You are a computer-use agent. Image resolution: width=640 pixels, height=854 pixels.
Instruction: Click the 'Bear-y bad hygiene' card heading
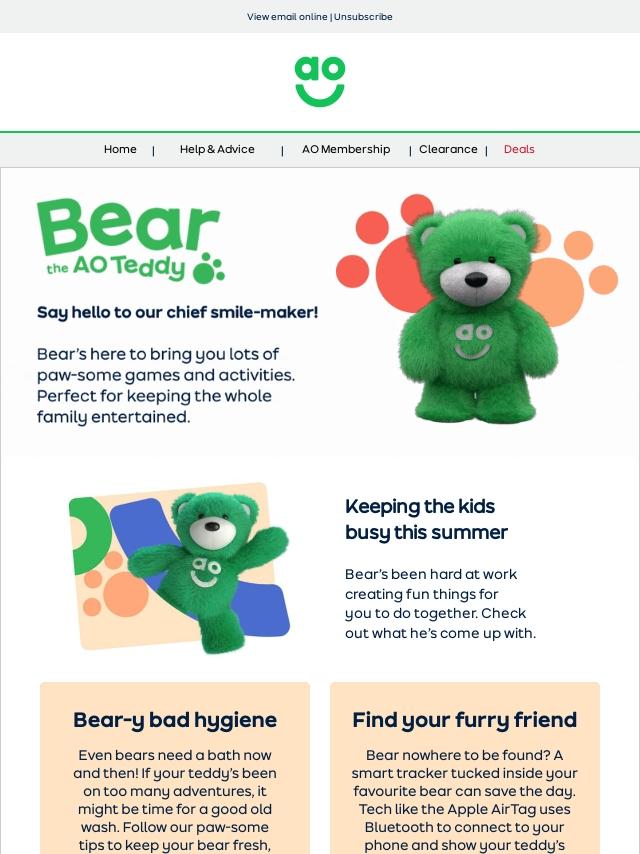click(175, 720)
